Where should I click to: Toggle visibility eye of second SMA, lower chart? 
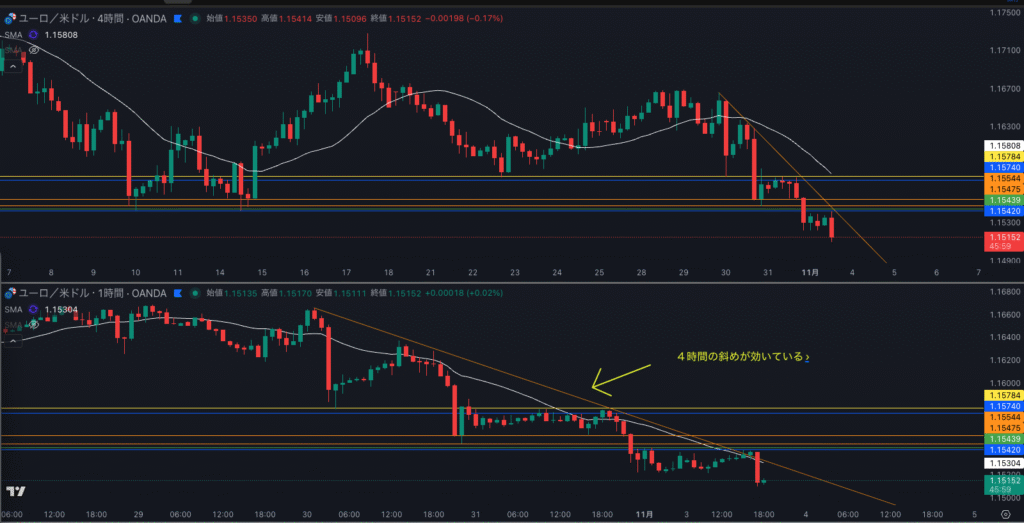tap(34, 323)
